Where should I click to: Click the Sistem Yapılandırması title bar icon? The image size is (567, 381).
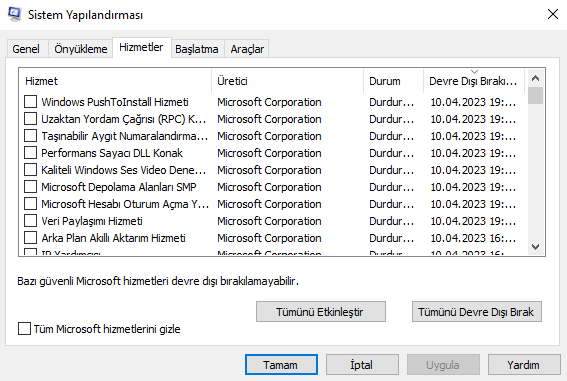14,14
